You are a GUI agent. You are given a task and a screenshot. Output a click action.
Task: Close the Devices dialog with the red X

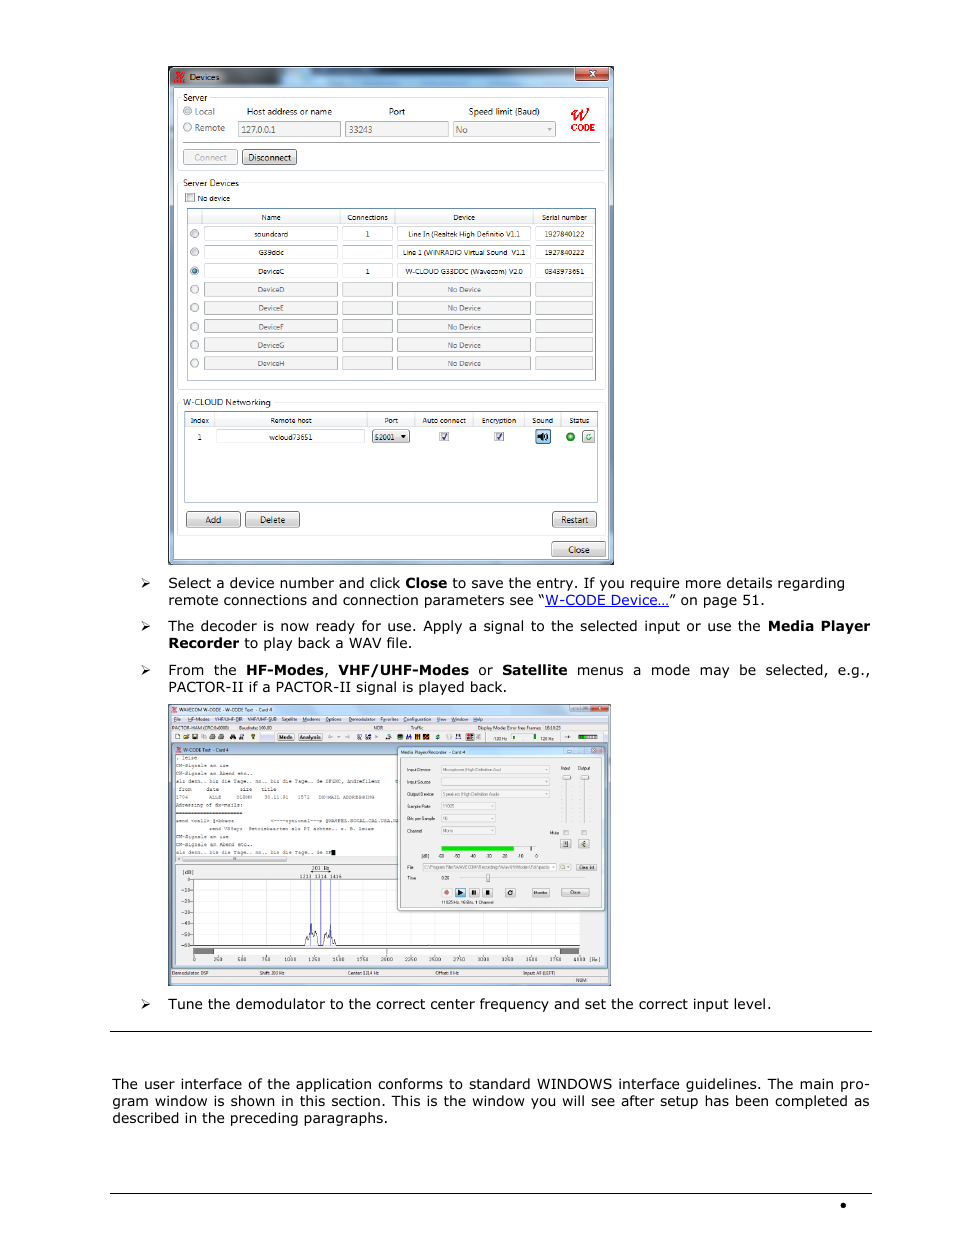point(592,74)
